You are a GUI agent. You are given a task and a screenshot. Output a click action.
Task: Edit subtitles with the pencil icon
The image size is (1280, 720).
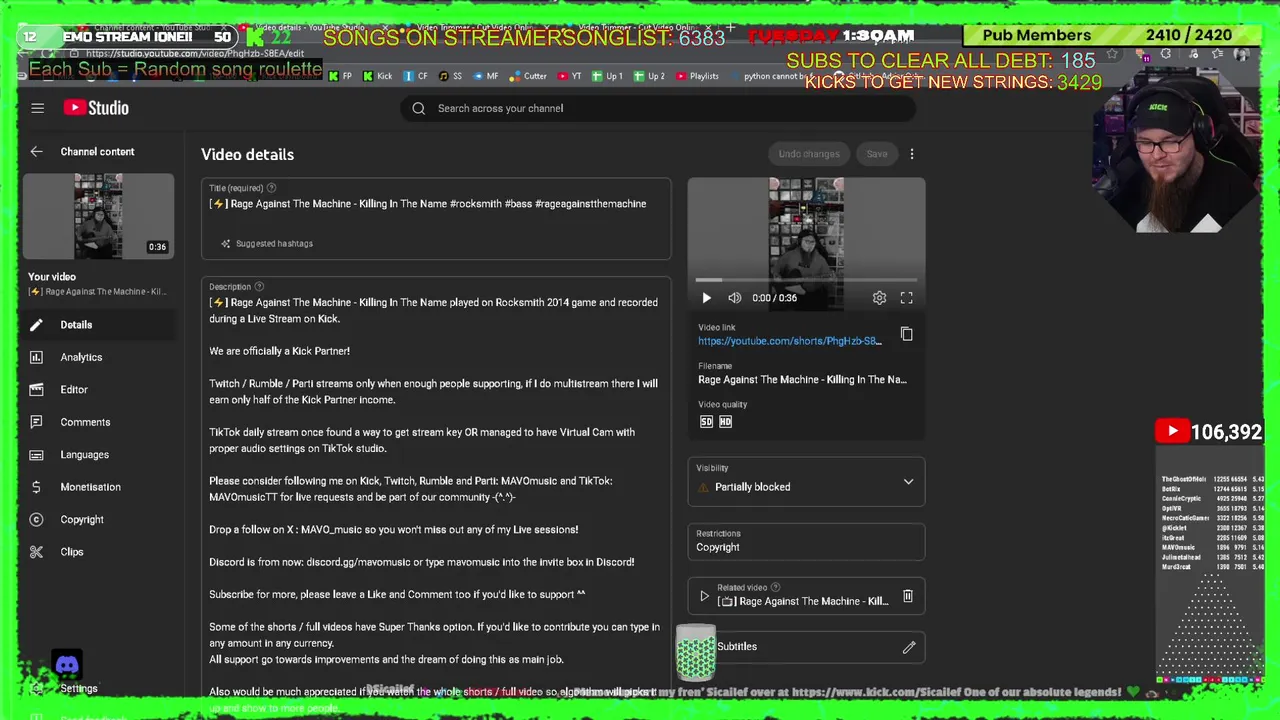tap(908, 647)
